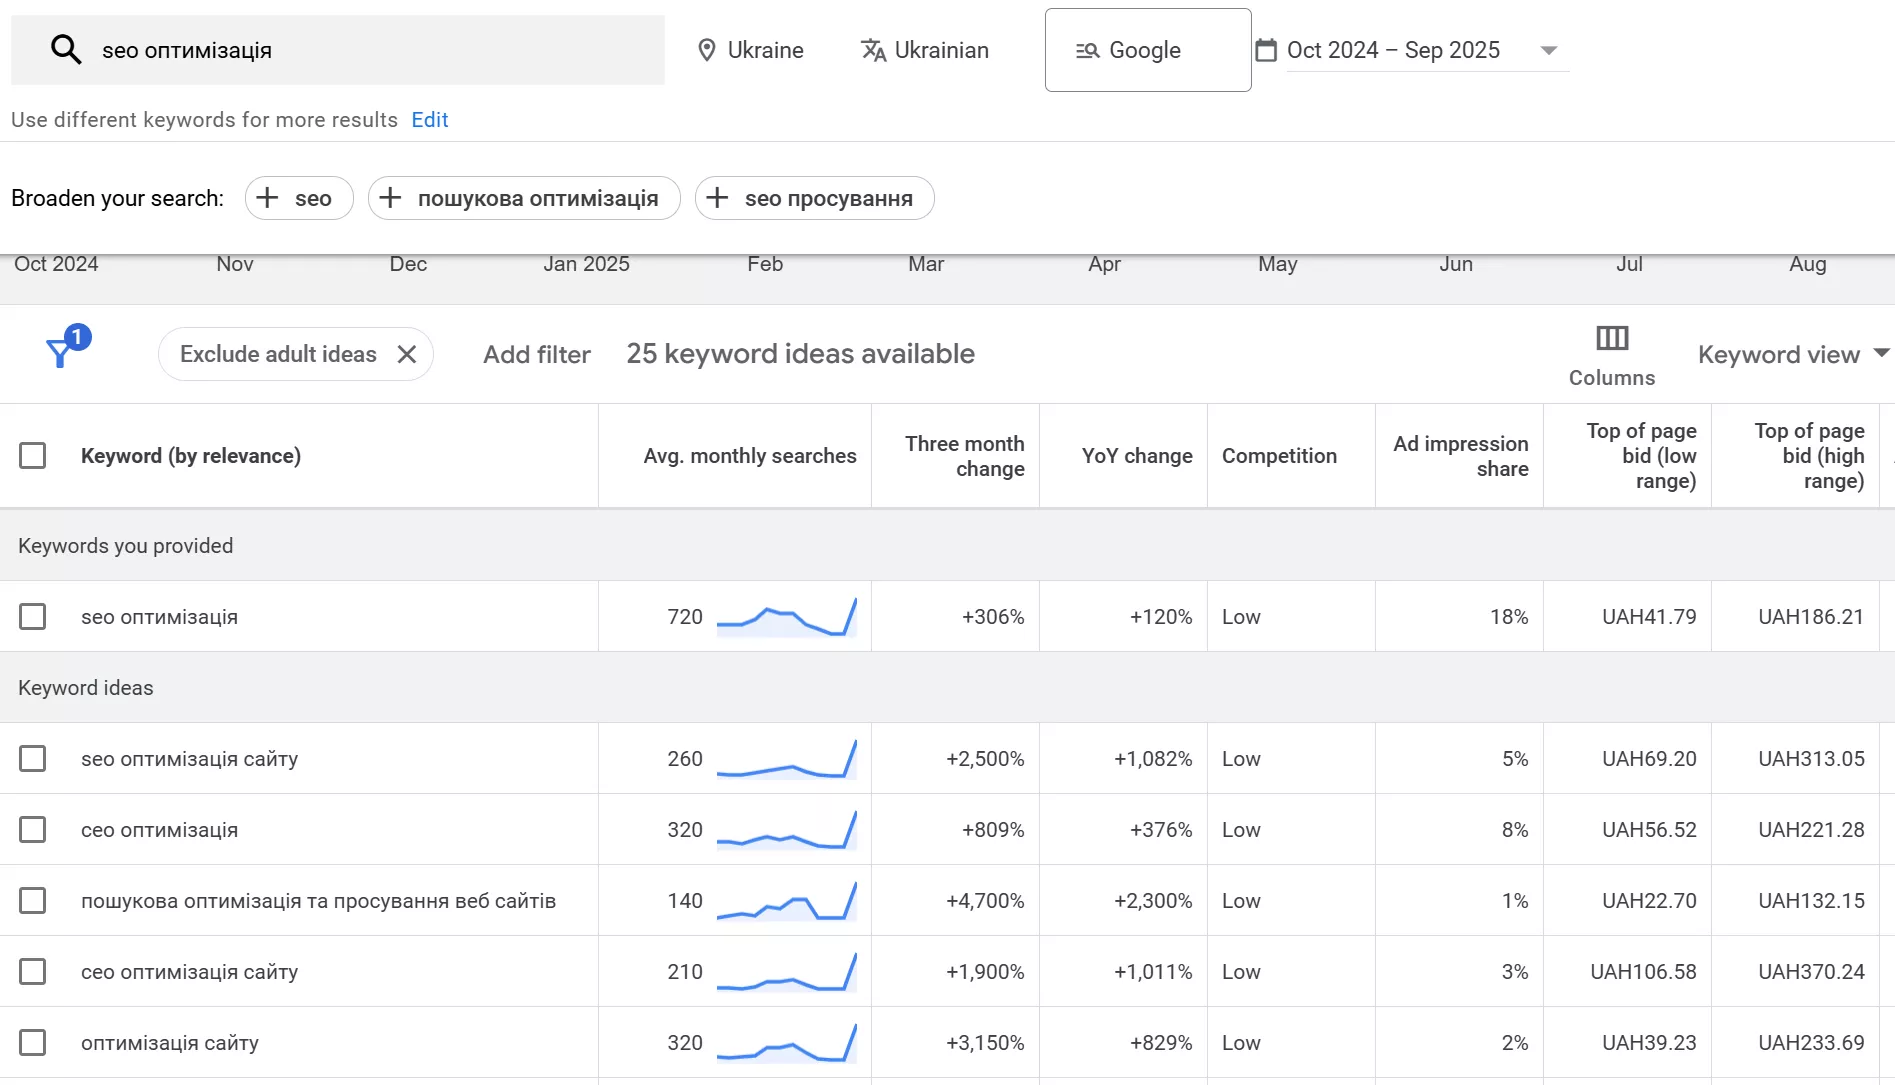Sort by Competition column header
The image size is (1895, 1085).
click(1278, 456)
